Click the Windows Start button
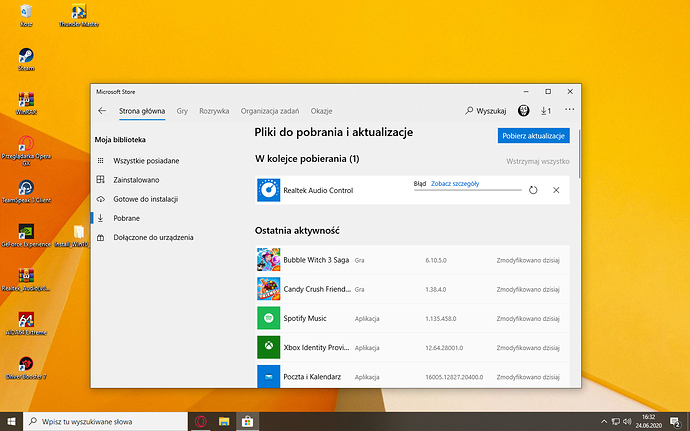This screenshot has height=431, width=690. [x=11, y=421]
